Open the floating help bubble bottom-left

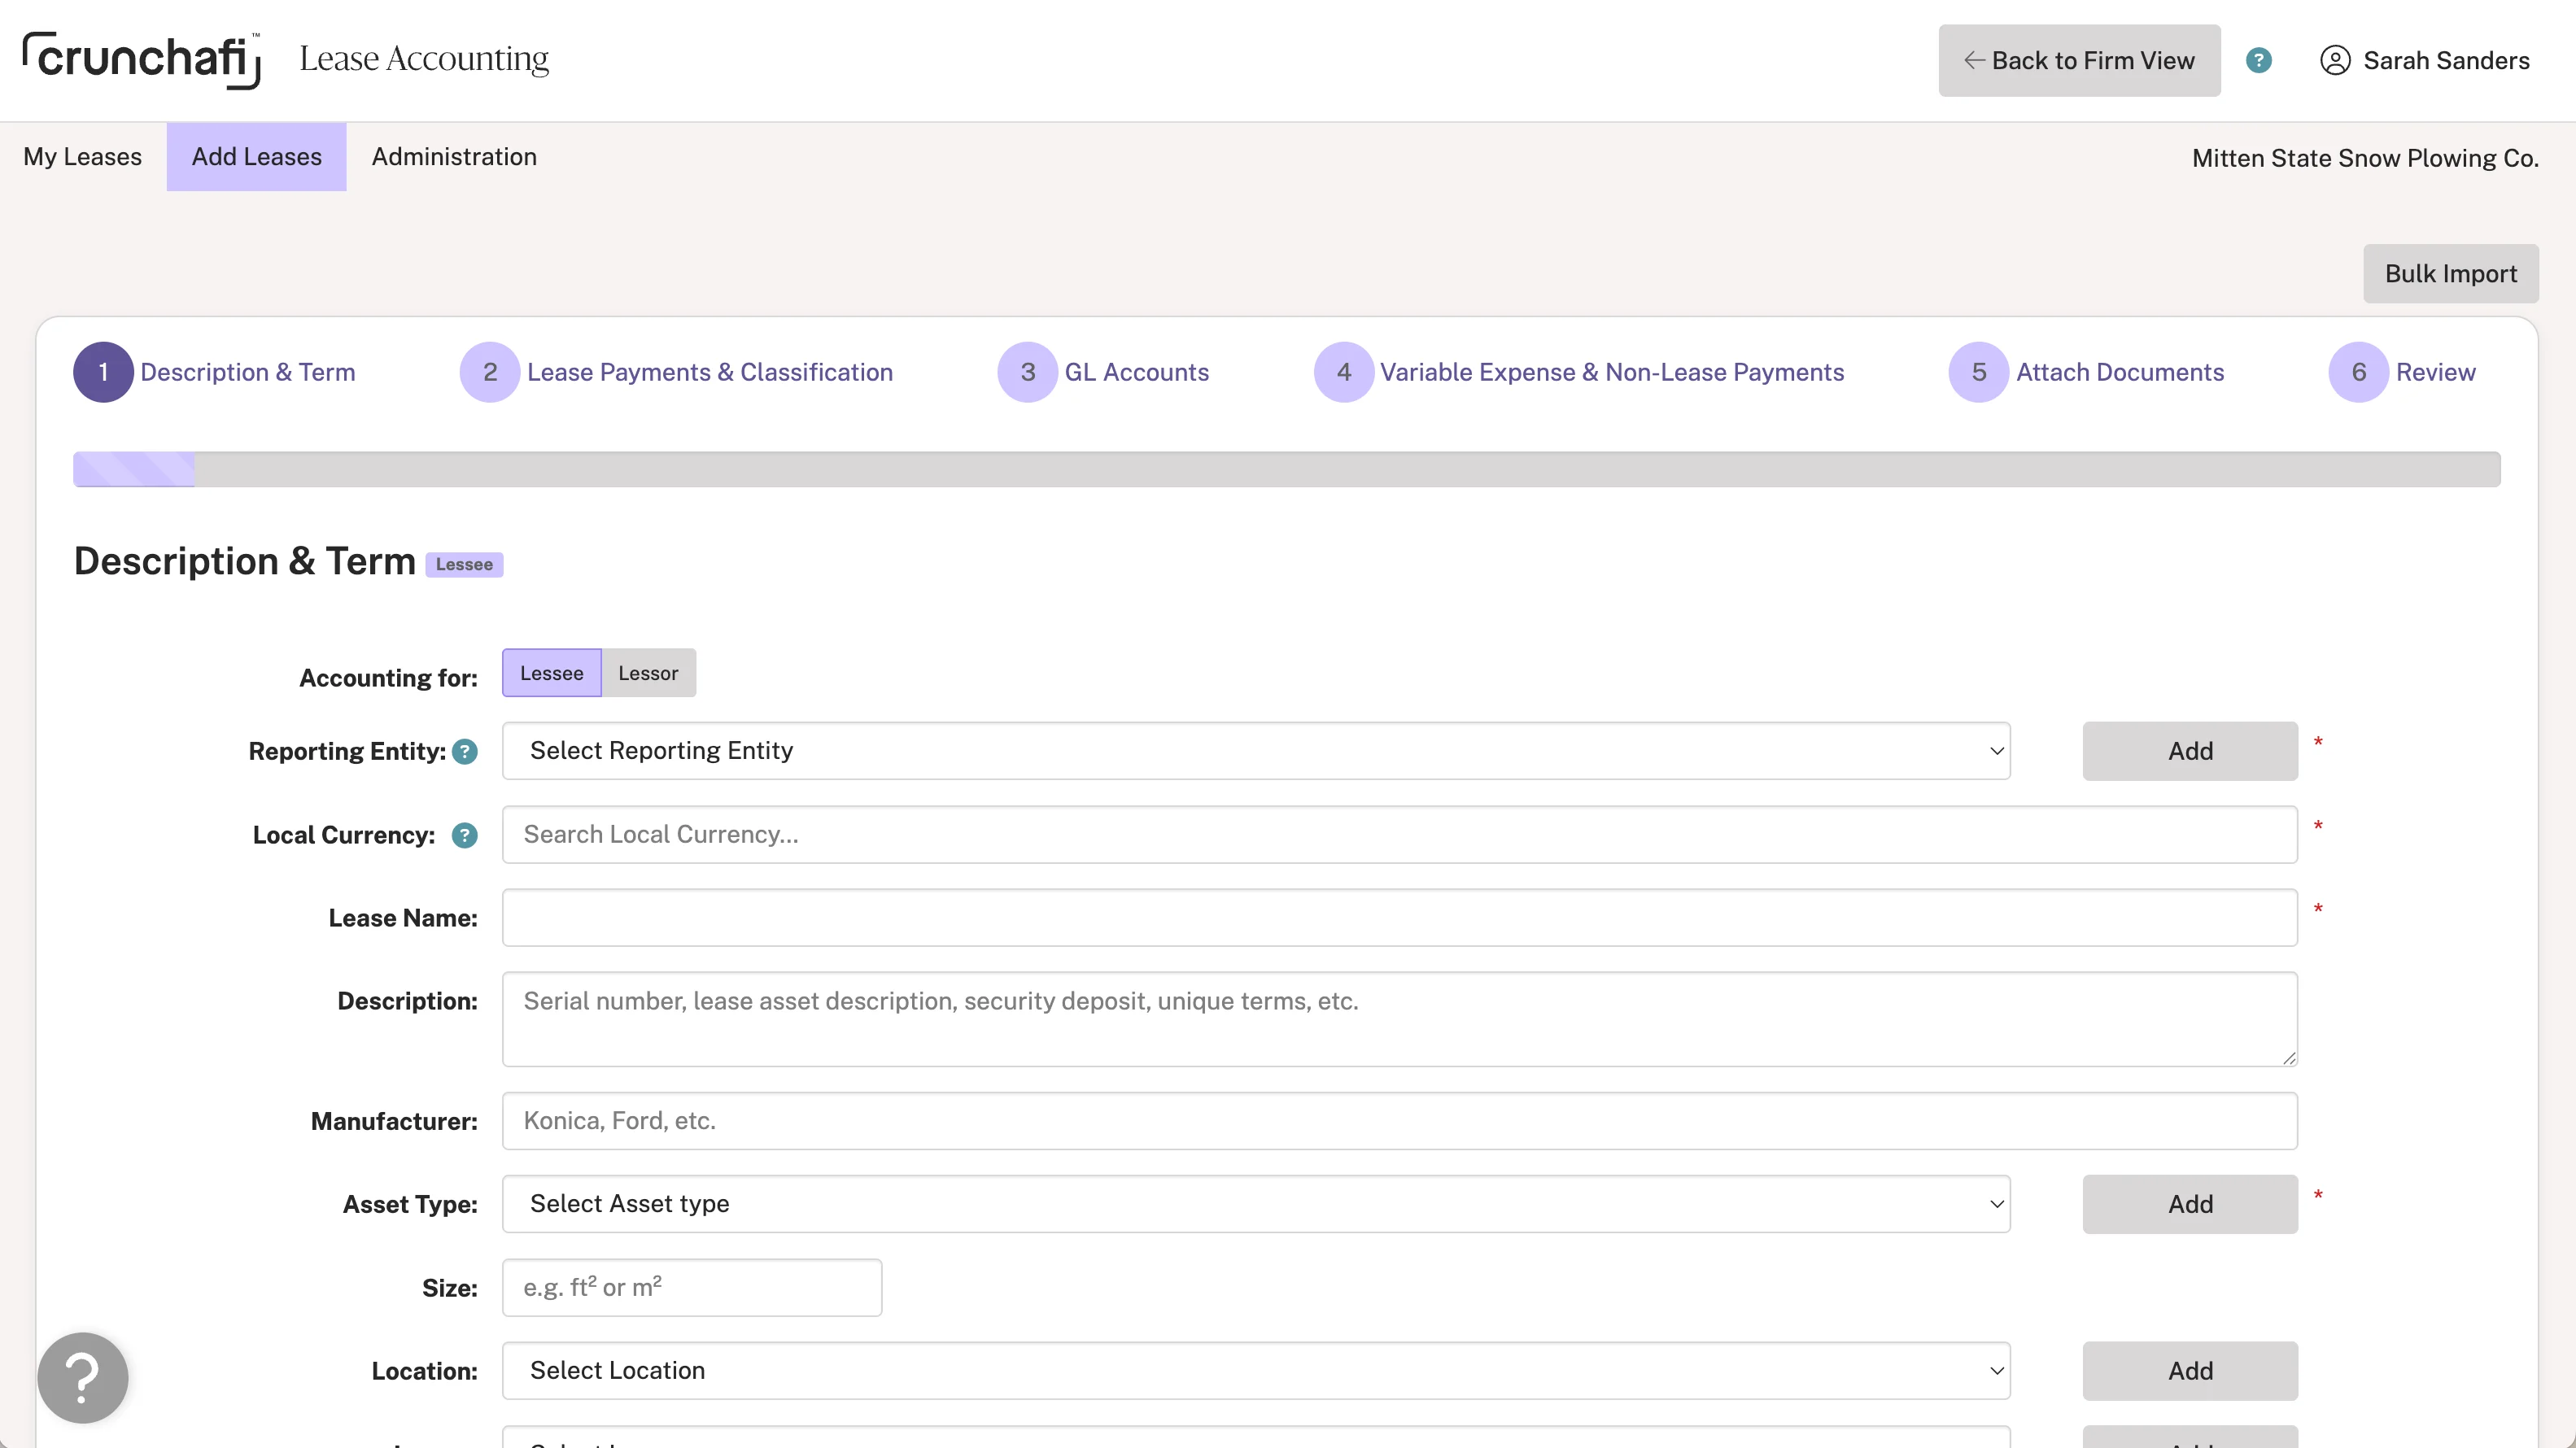coord(83,1377)
